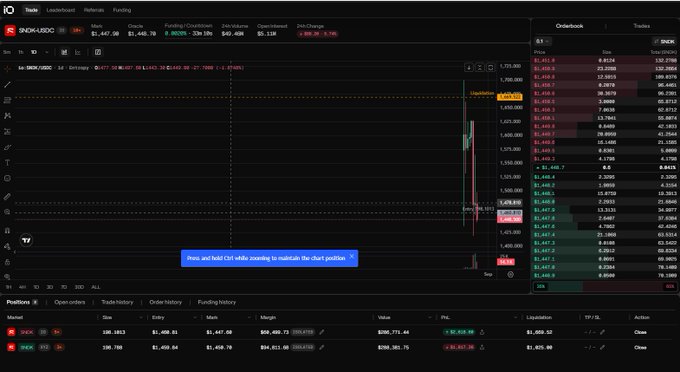Open the candlestick chart type selector
Screen dimensions: 680x372
coord(64,52)
